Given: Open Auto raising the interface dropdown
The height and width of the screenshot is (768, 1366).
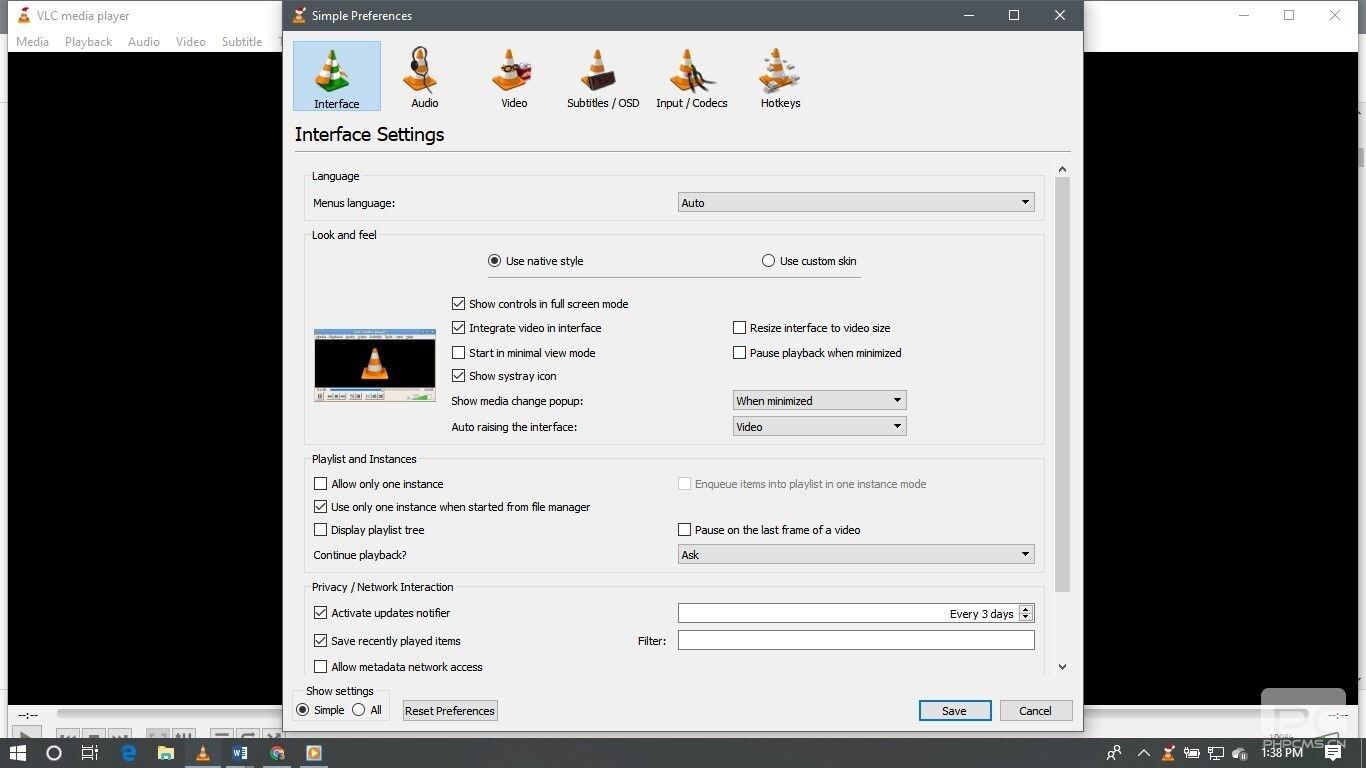Looking at the screenshot, I should point(819,427).
